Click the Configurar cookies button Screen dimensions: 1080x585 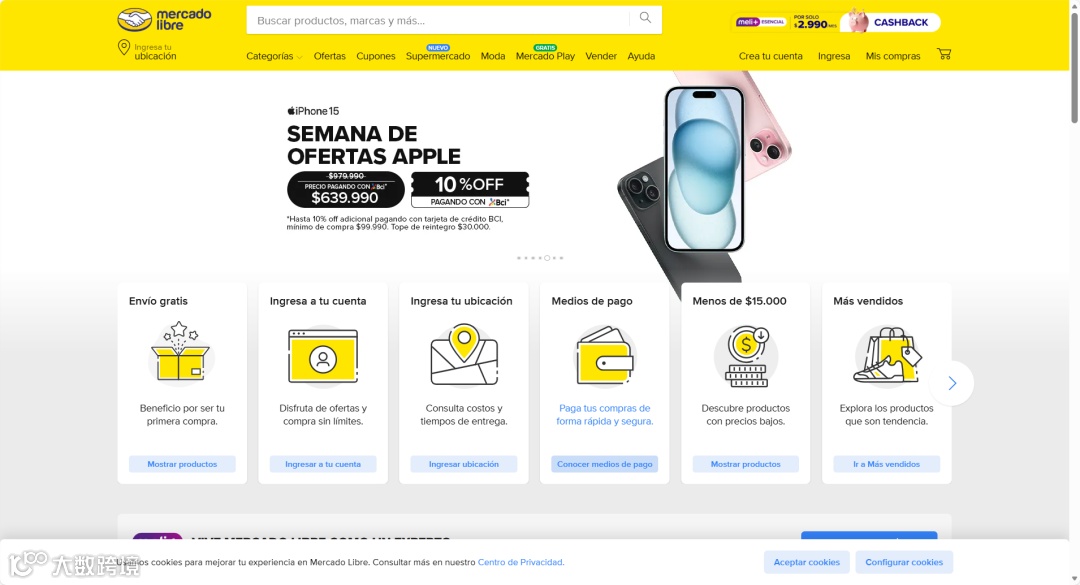click(x=904, y=562)
